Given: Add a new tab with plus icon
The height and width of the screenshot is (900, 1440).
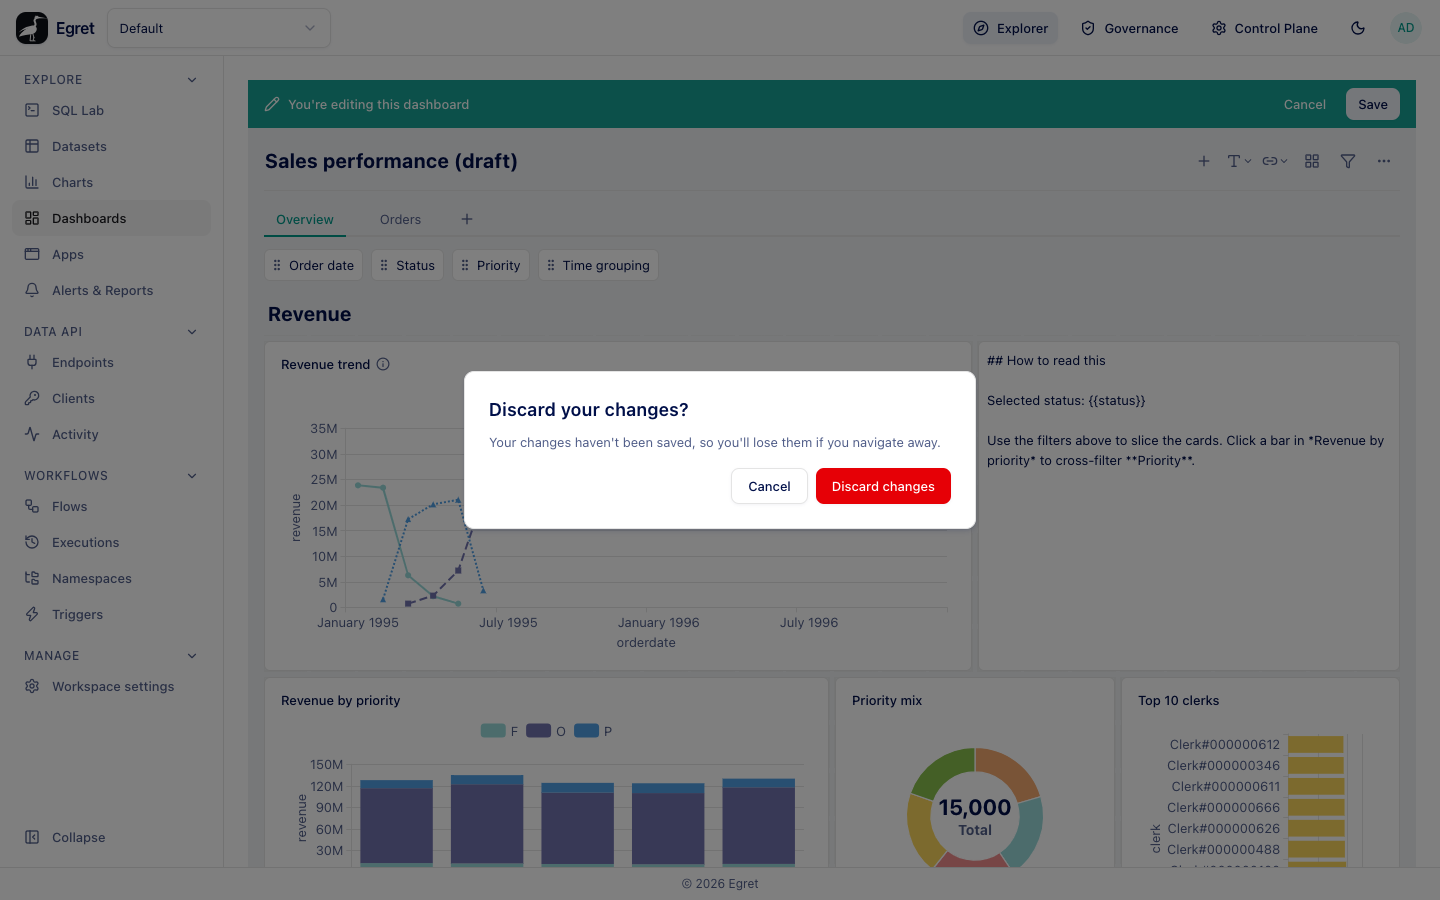Looking at the screenshot, I should [x=467, y=219].
